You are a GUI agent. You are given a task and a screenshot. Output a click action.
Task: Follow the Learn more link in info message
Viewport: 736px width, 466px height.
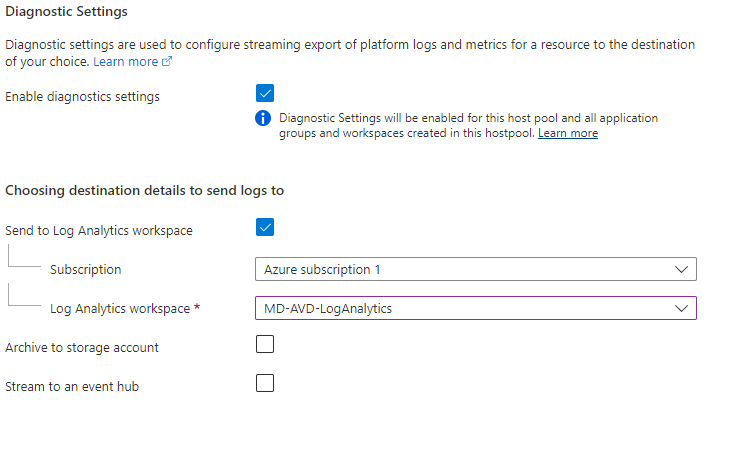point(567,133)
